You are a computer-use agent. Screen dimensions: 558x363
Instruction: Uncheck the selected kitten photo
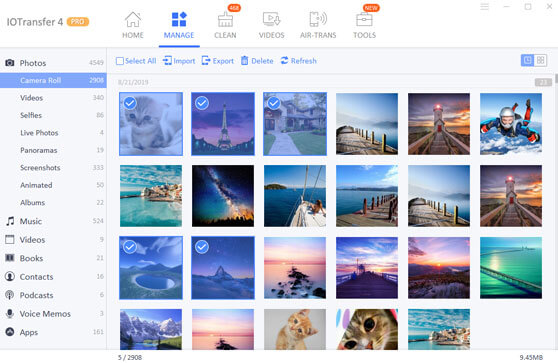click(130, 103)
